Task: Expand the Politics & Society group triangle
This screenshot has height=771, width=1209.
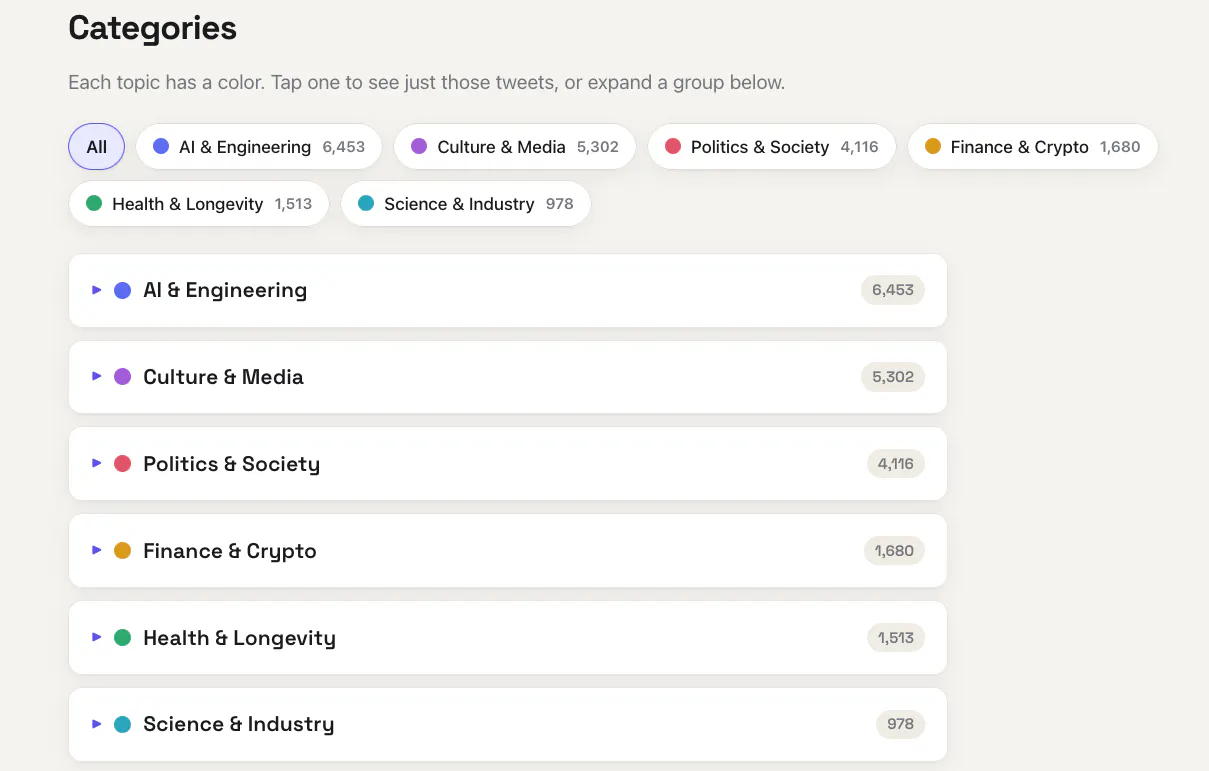Action: pos(97,463)
